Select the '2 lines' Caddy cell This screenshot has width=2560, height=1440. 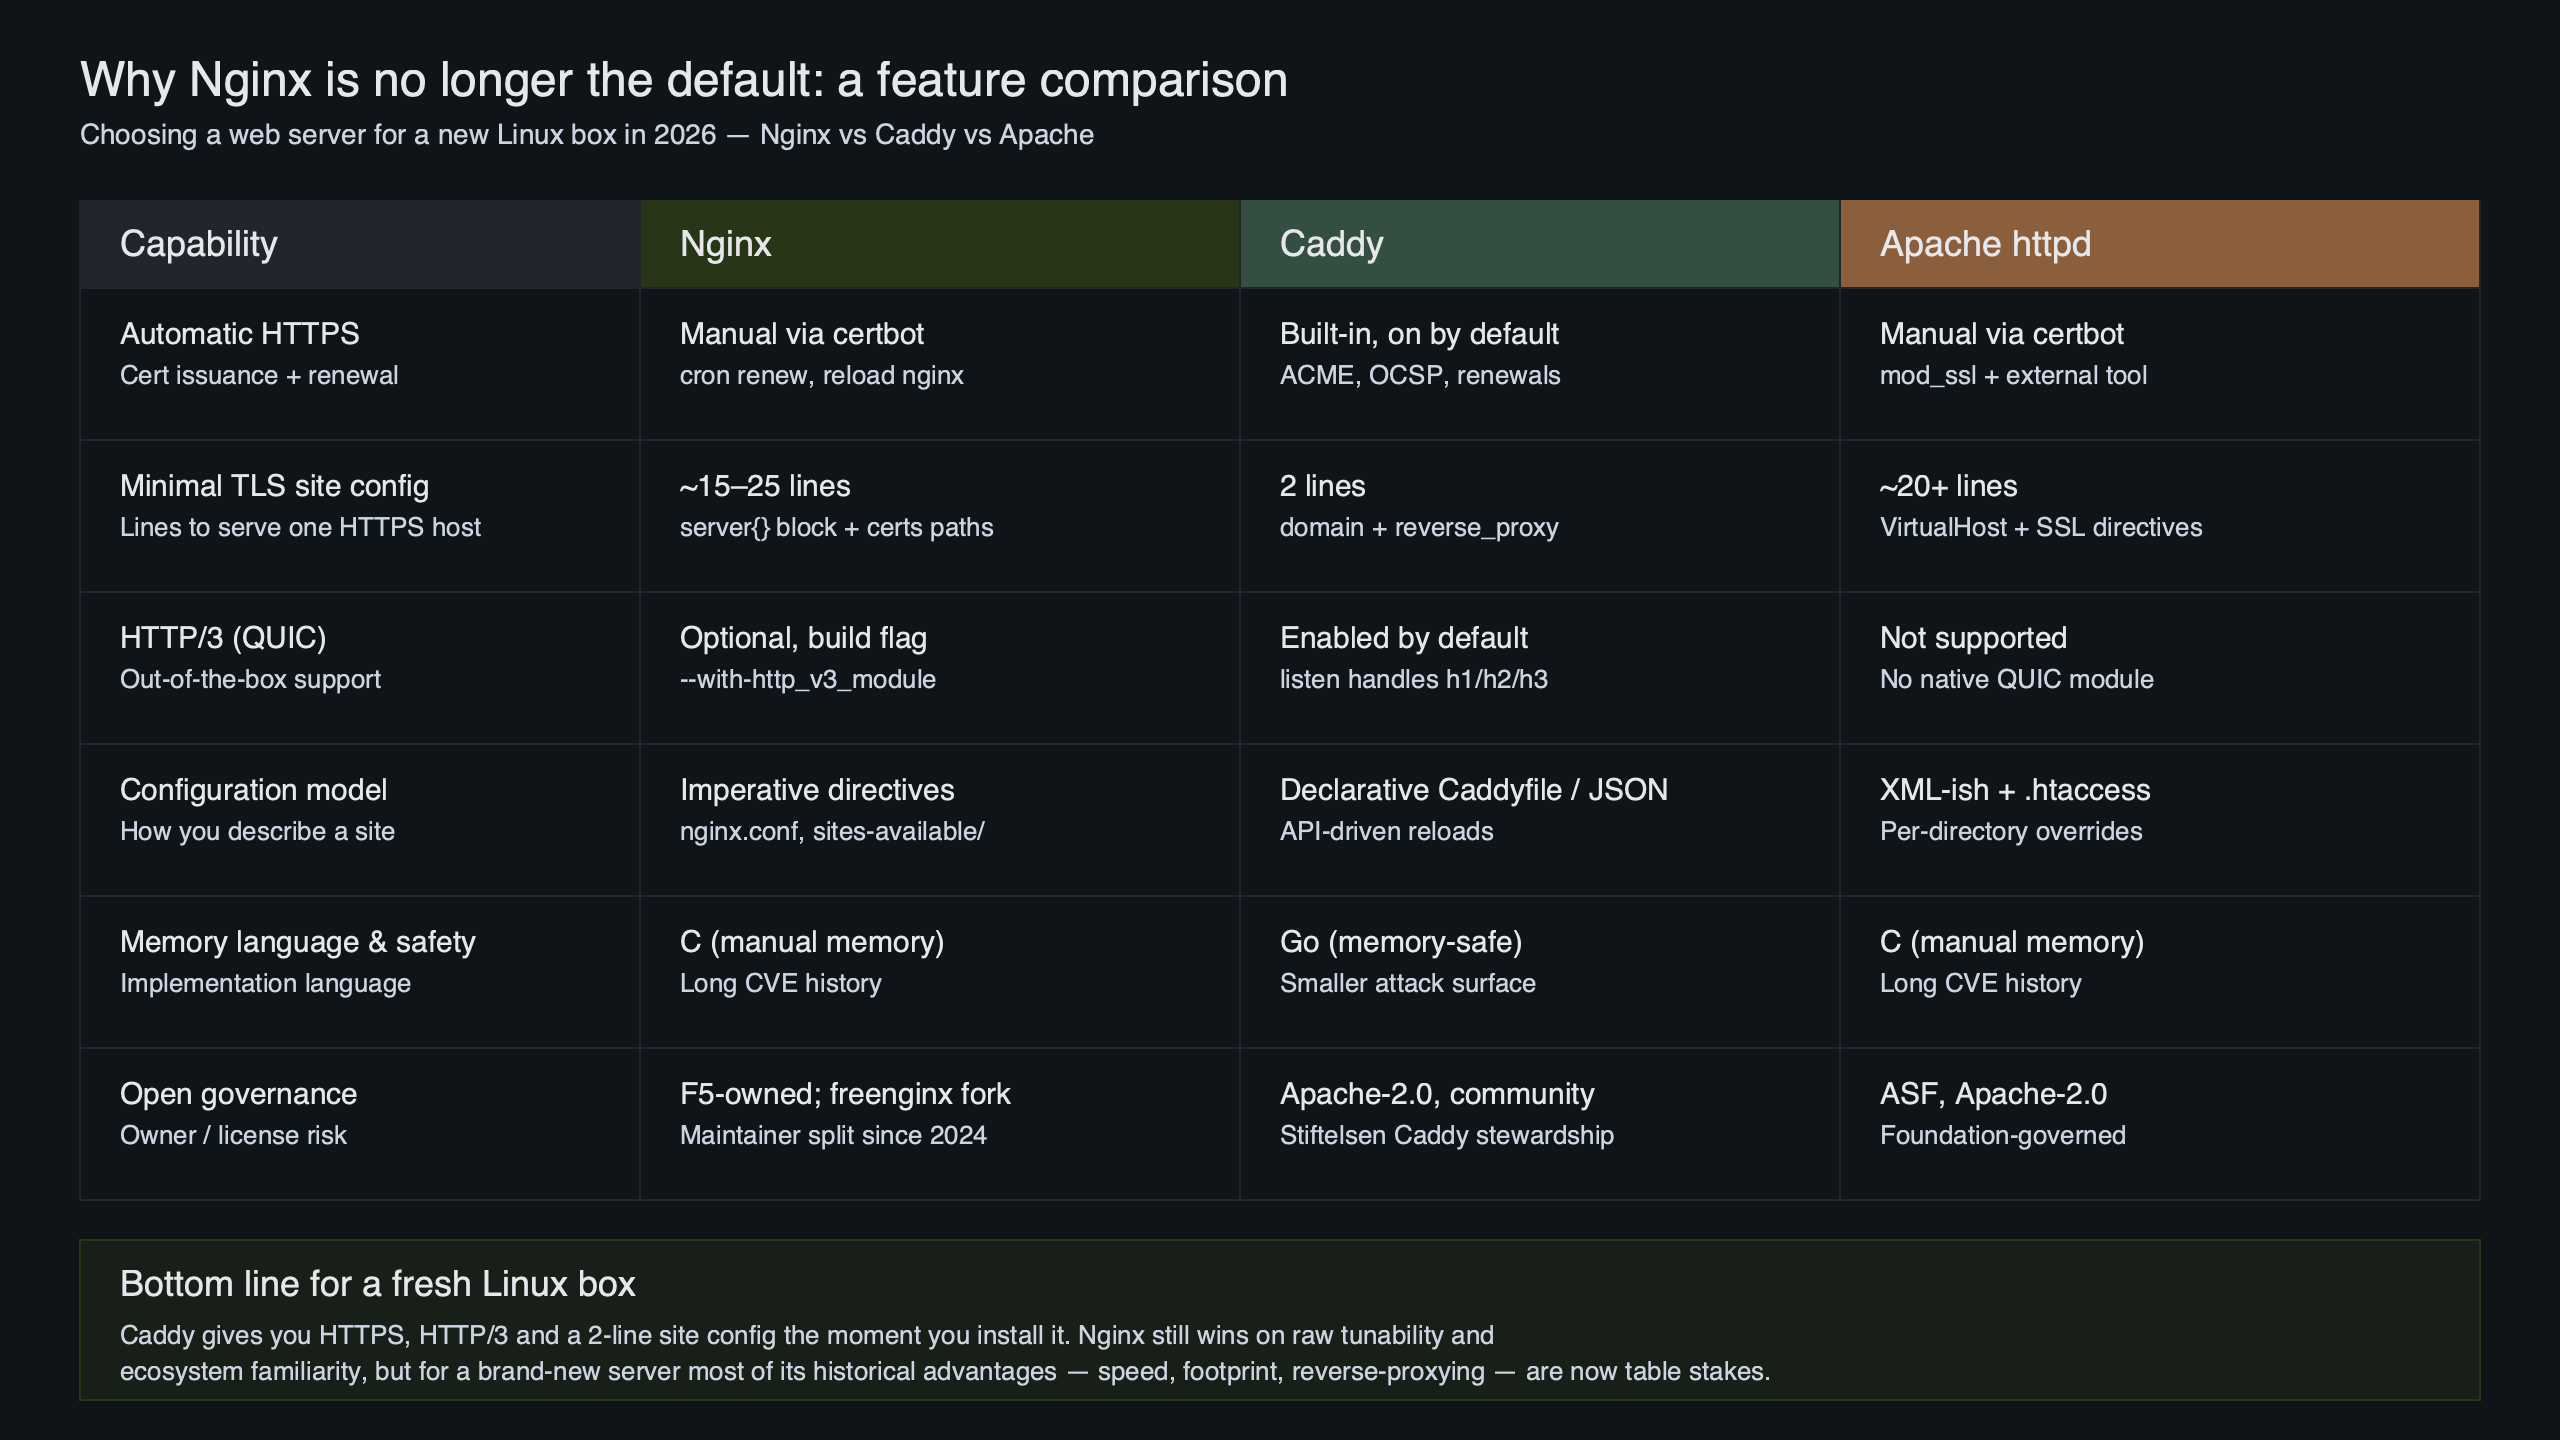1323,486
